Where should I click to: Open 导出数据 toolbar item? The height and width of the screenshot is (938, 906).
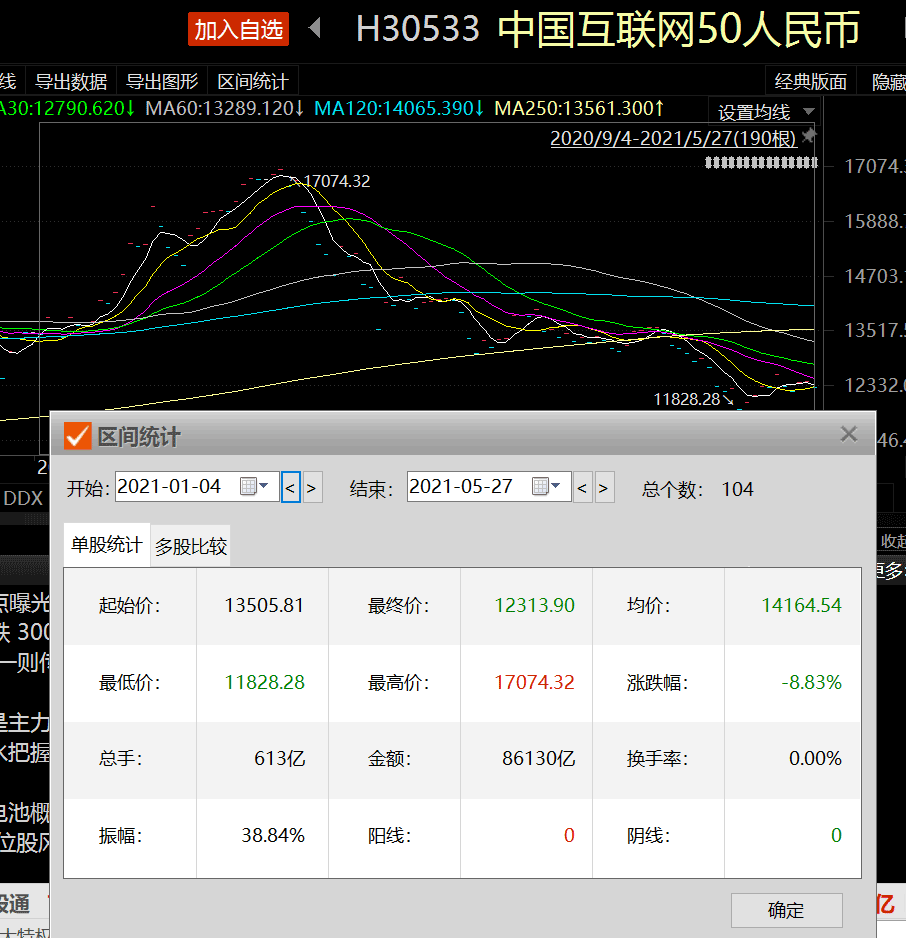pos(71,81)
